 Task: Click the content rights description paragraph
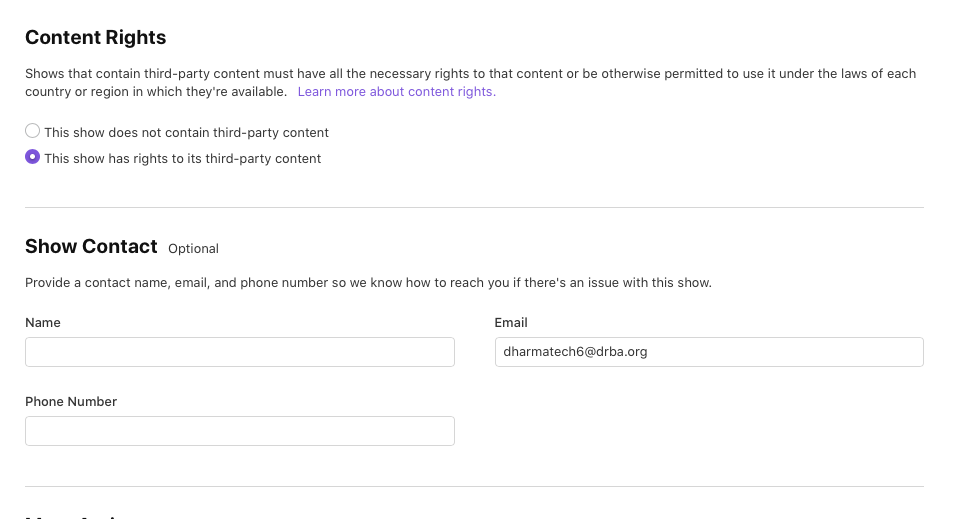tap(470, 83)
